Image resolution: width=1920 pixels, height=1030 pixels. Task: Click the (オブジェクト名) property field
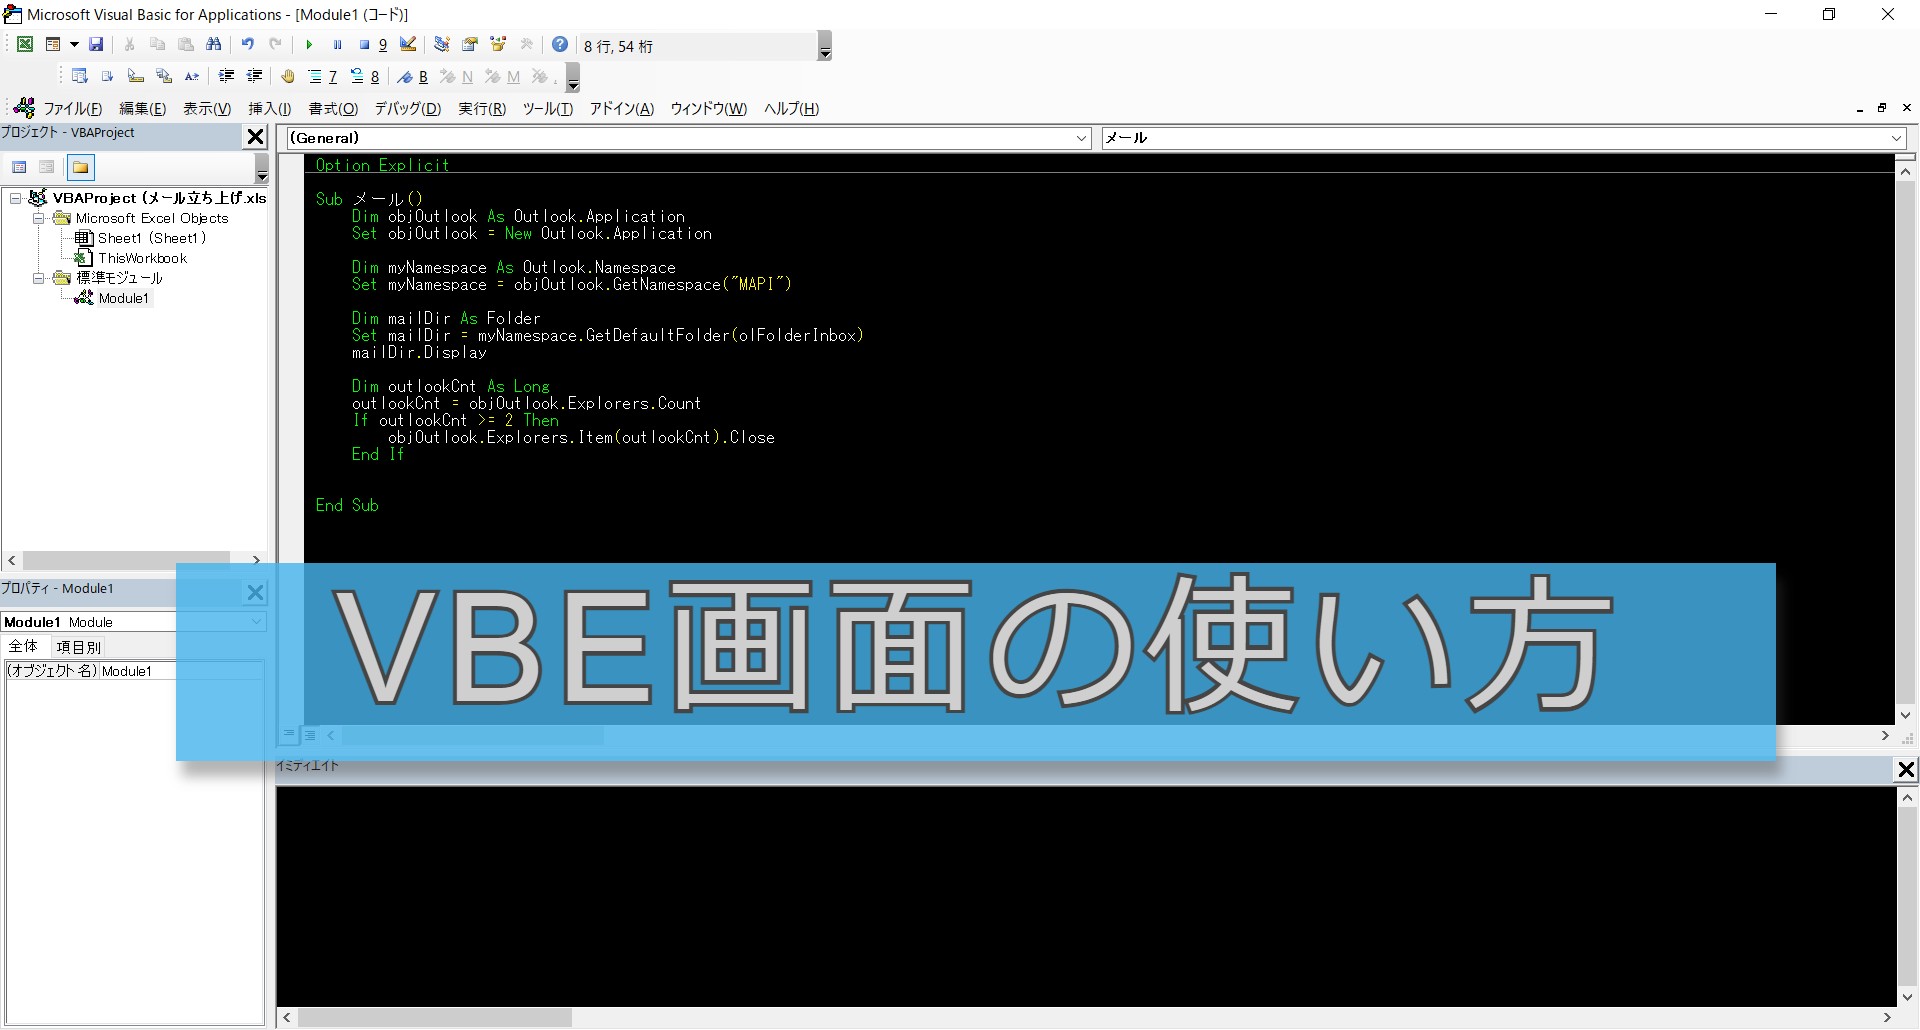(134, 671)
